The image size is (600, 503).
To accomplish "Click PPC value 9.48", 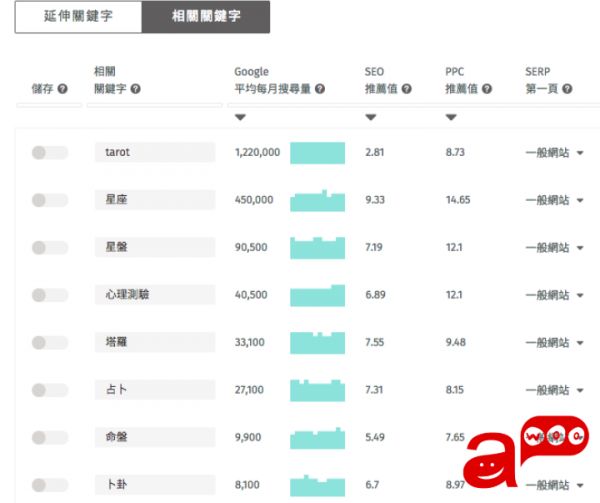I will point(456,342).
